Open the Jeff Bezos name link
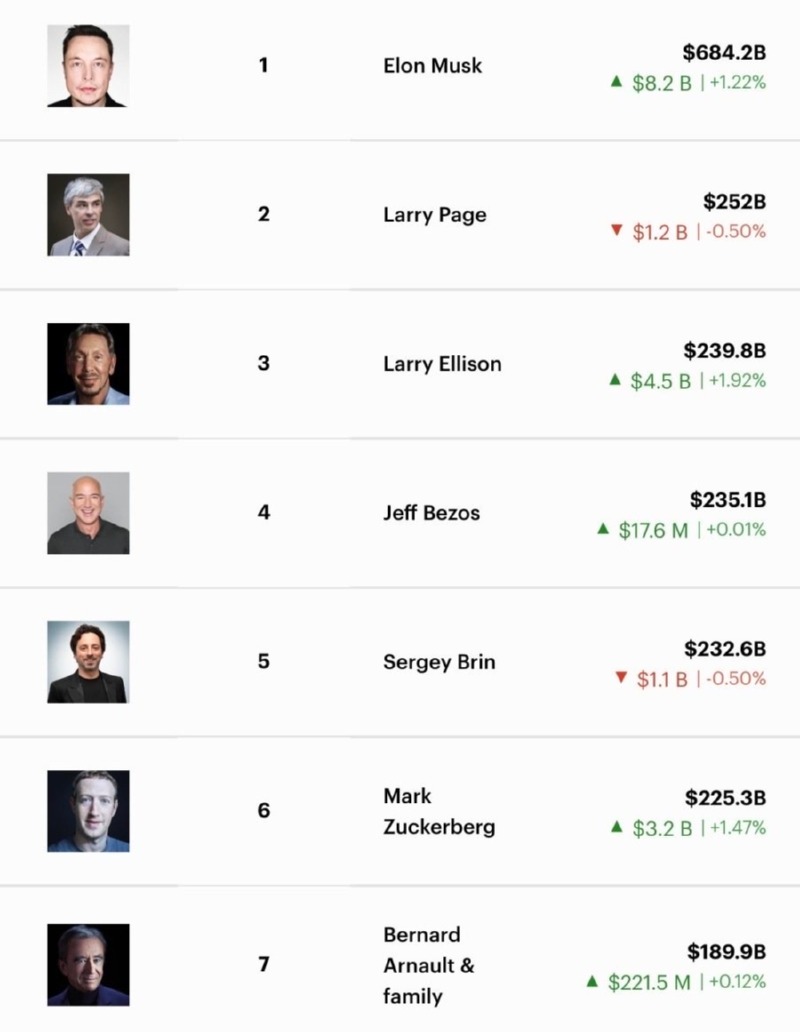 coord(431,513)
